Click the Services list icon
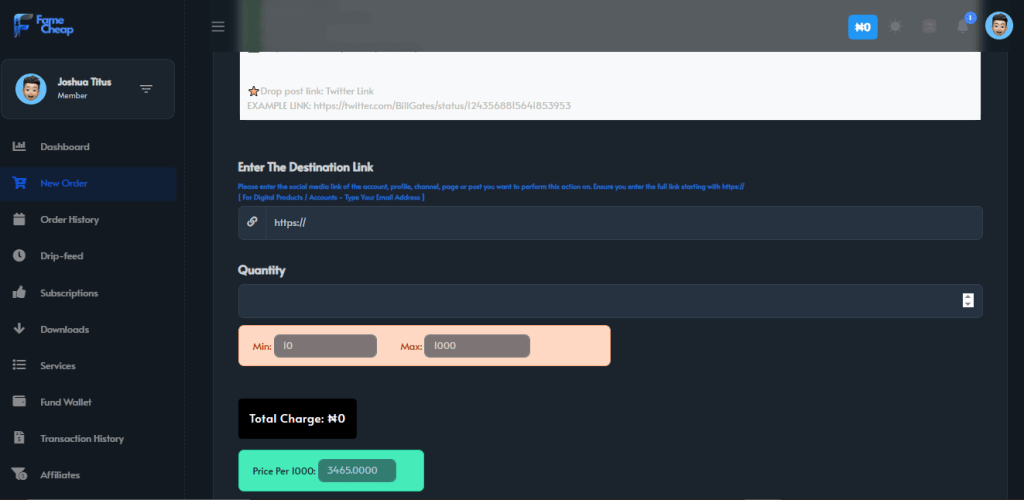This screenshot has width=1024, height=500. [x=19, y=366]
